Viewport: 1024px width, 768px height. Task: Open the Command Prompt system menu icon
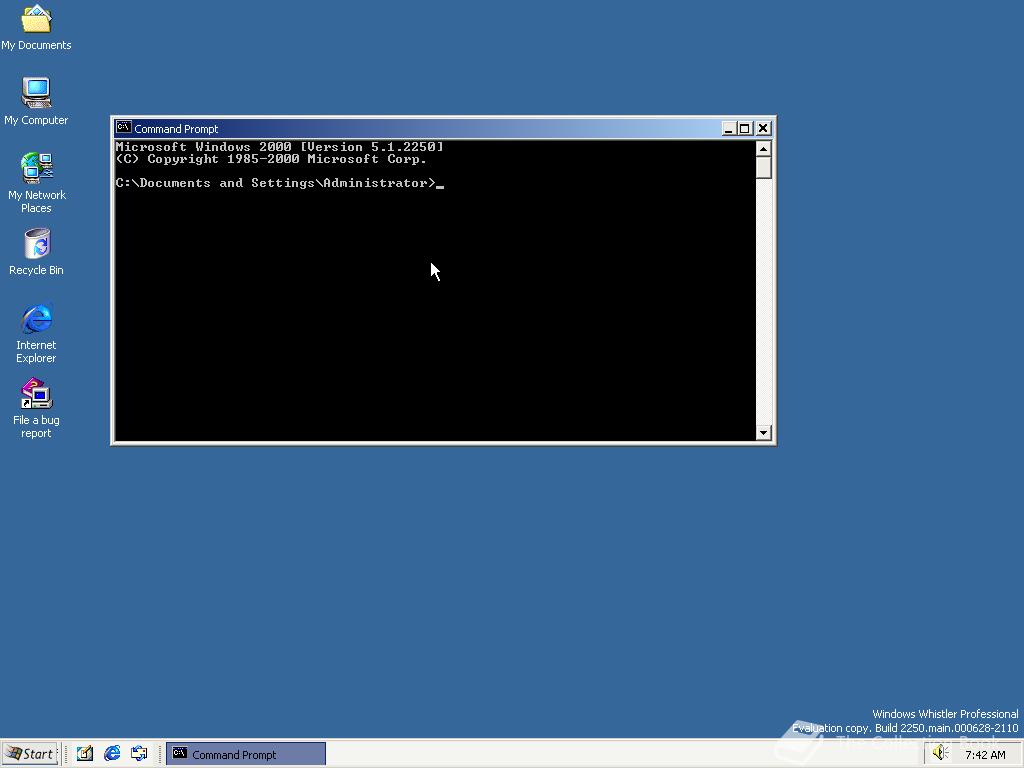point(123,128)
